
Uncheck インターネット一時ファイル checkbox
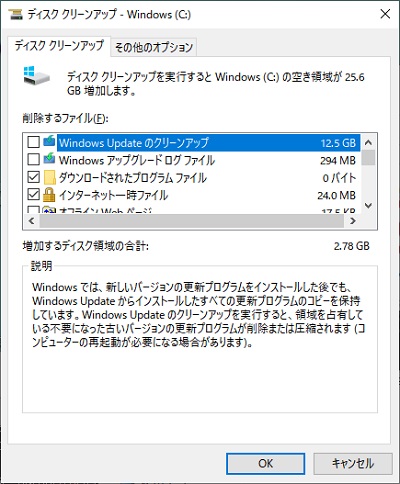coord(33,194)
